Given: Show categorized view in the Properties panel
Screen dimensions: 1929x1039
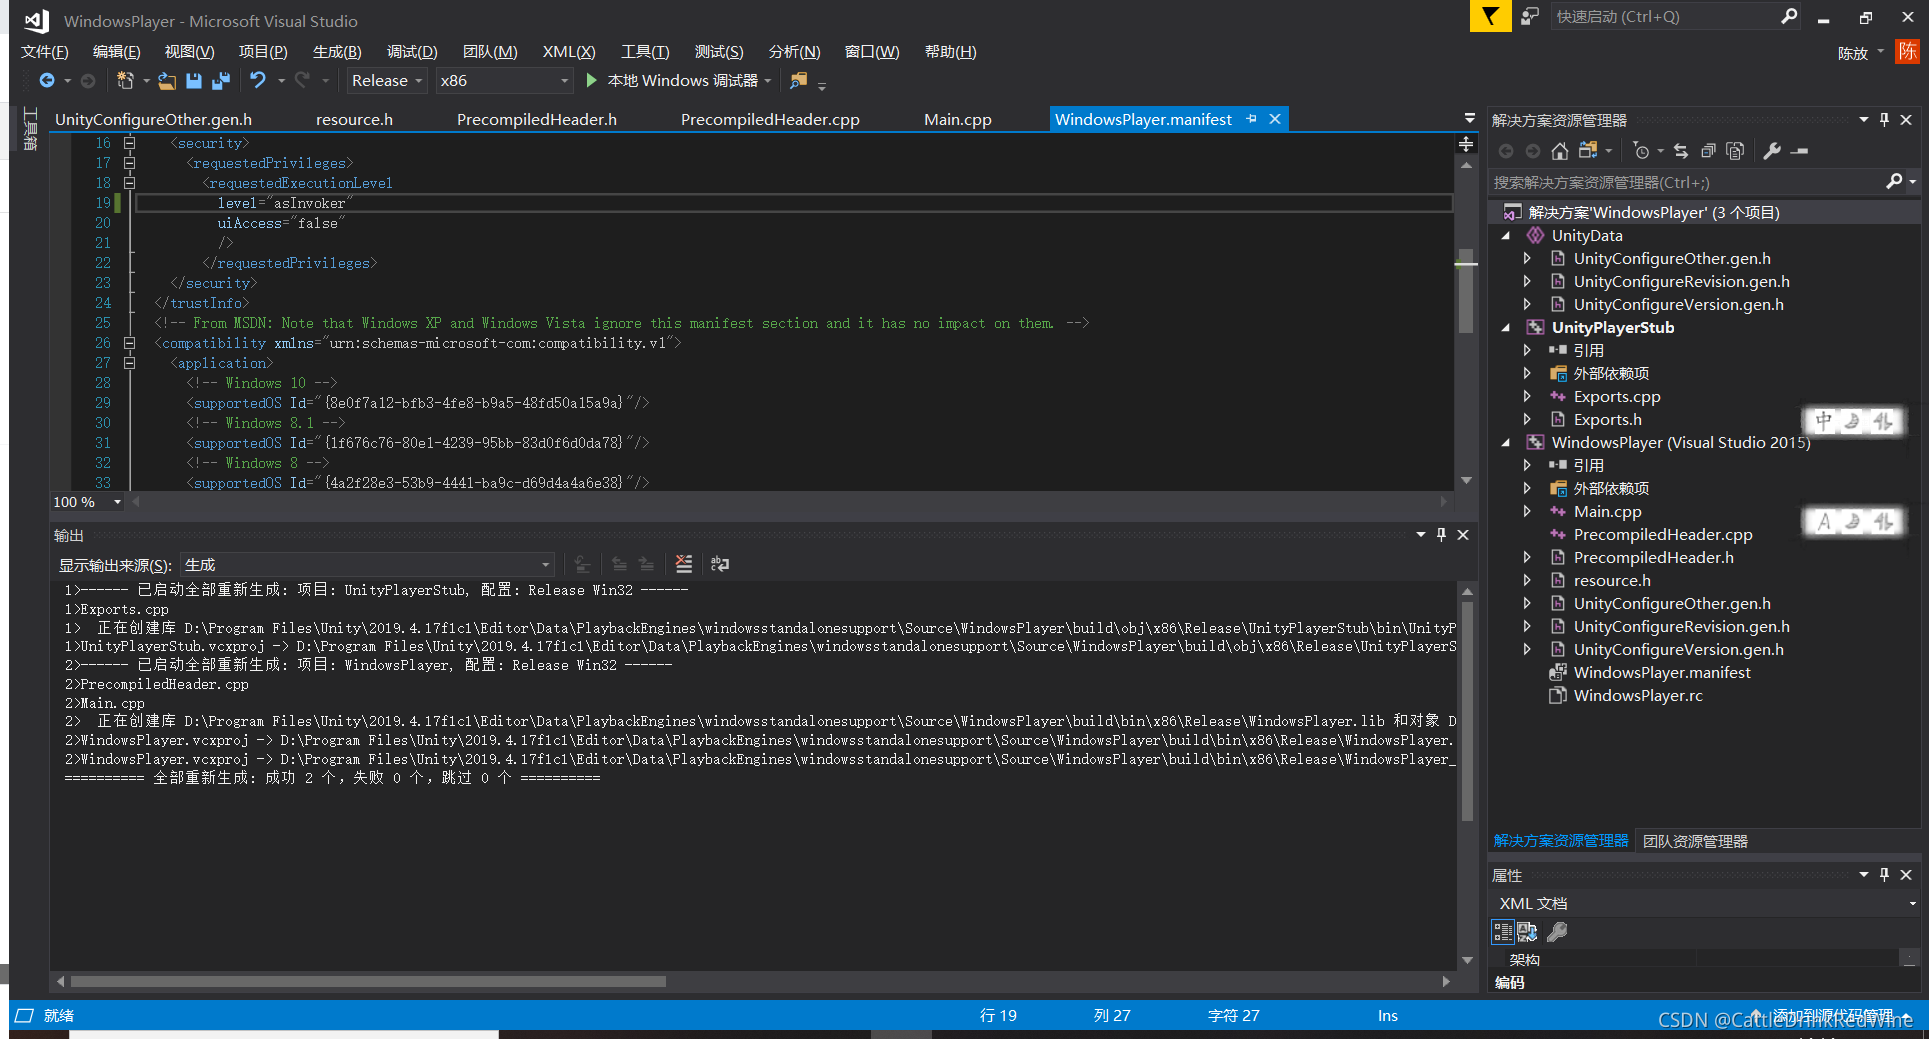Looking at the screenshot, I should click(1502, 932).
